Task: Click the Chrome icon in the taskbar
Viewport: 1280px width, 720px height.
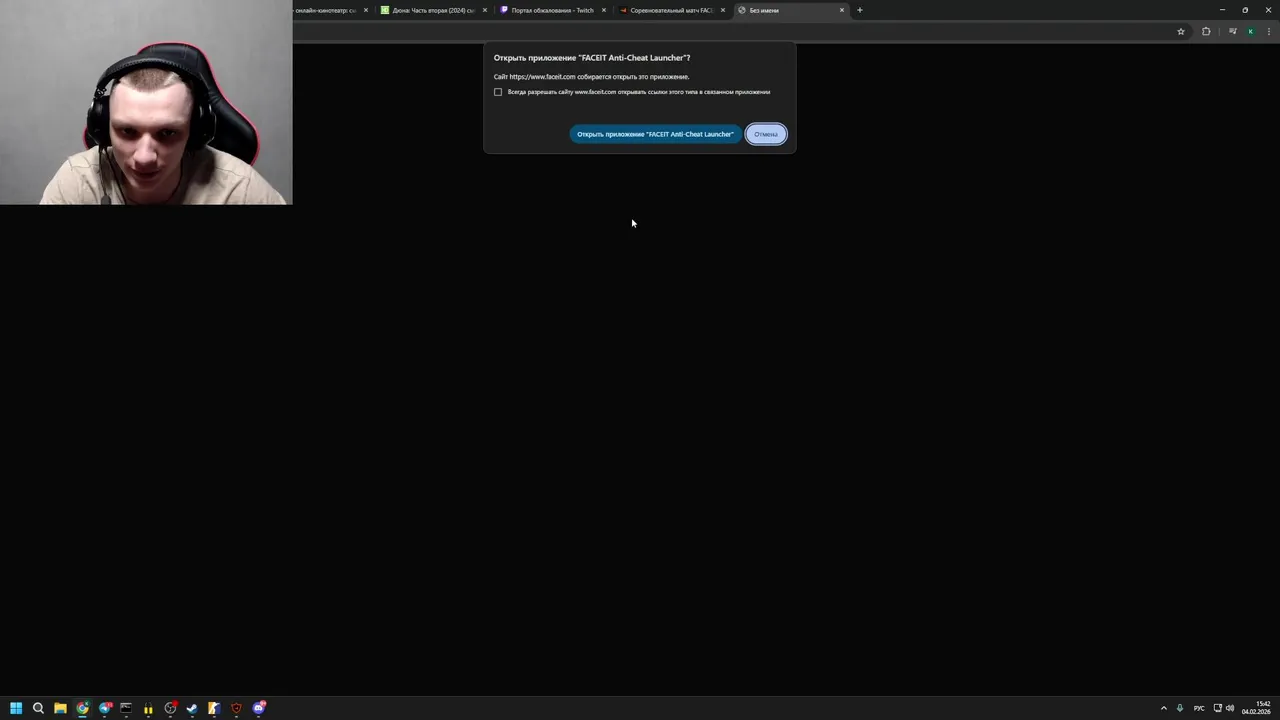Action: coord(82,708)
